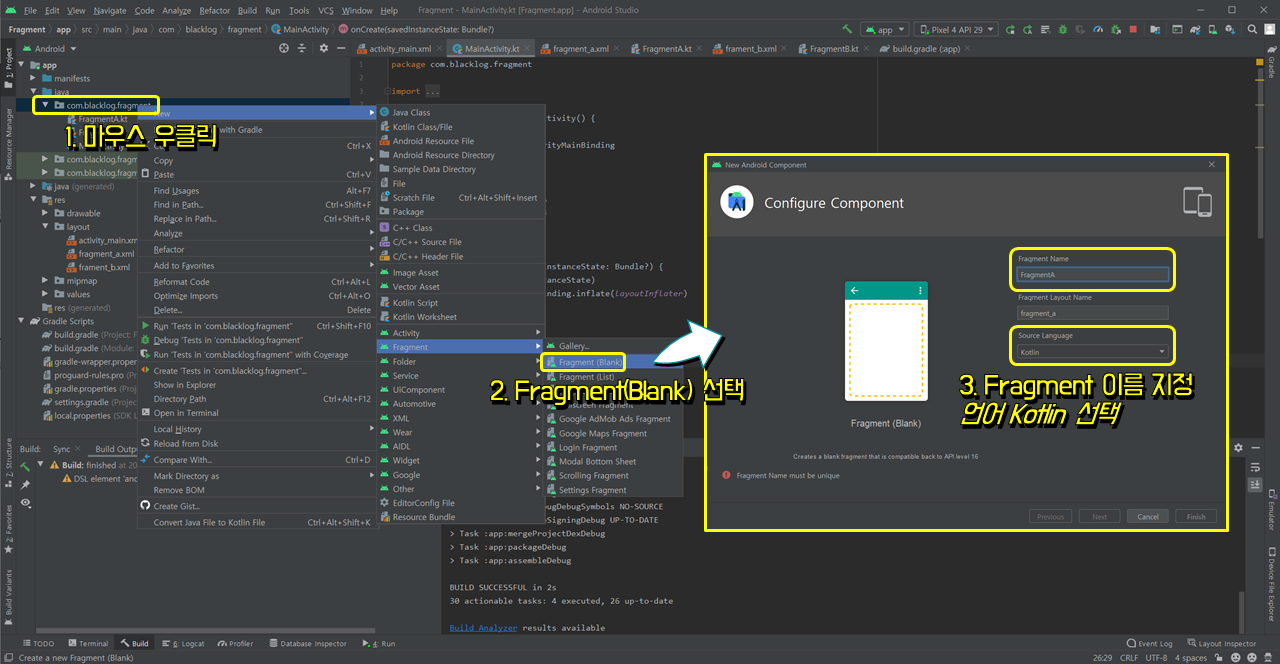Open app run configuration dropdown
The image size is (1280, 664).
[884, 30]
